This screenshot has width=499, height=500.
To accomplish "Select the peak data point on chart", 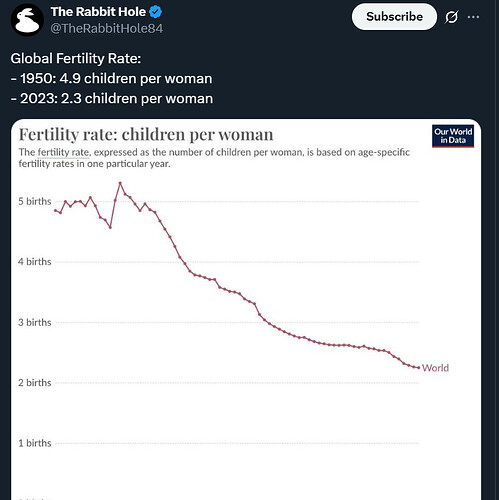I will 120,183.
